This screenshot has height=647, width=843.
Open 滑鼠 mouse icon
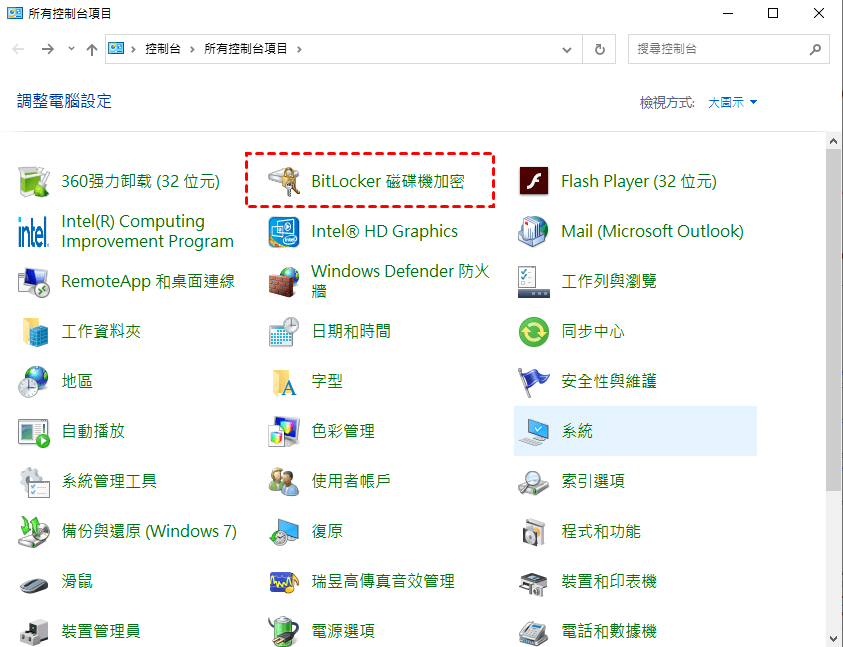[34, 584]
